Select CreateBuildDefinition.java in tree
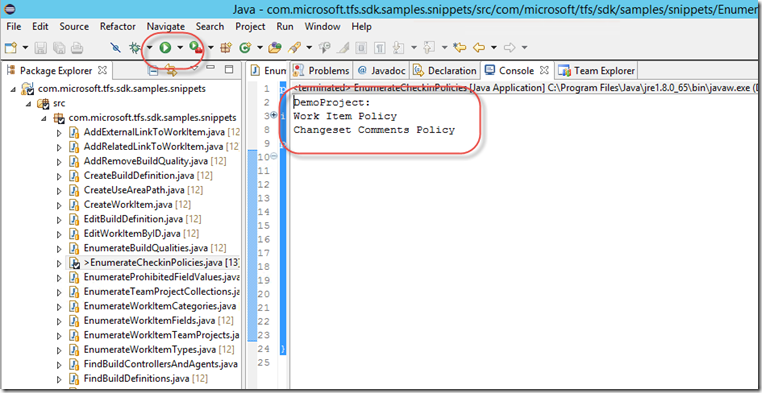 (141, 175)
